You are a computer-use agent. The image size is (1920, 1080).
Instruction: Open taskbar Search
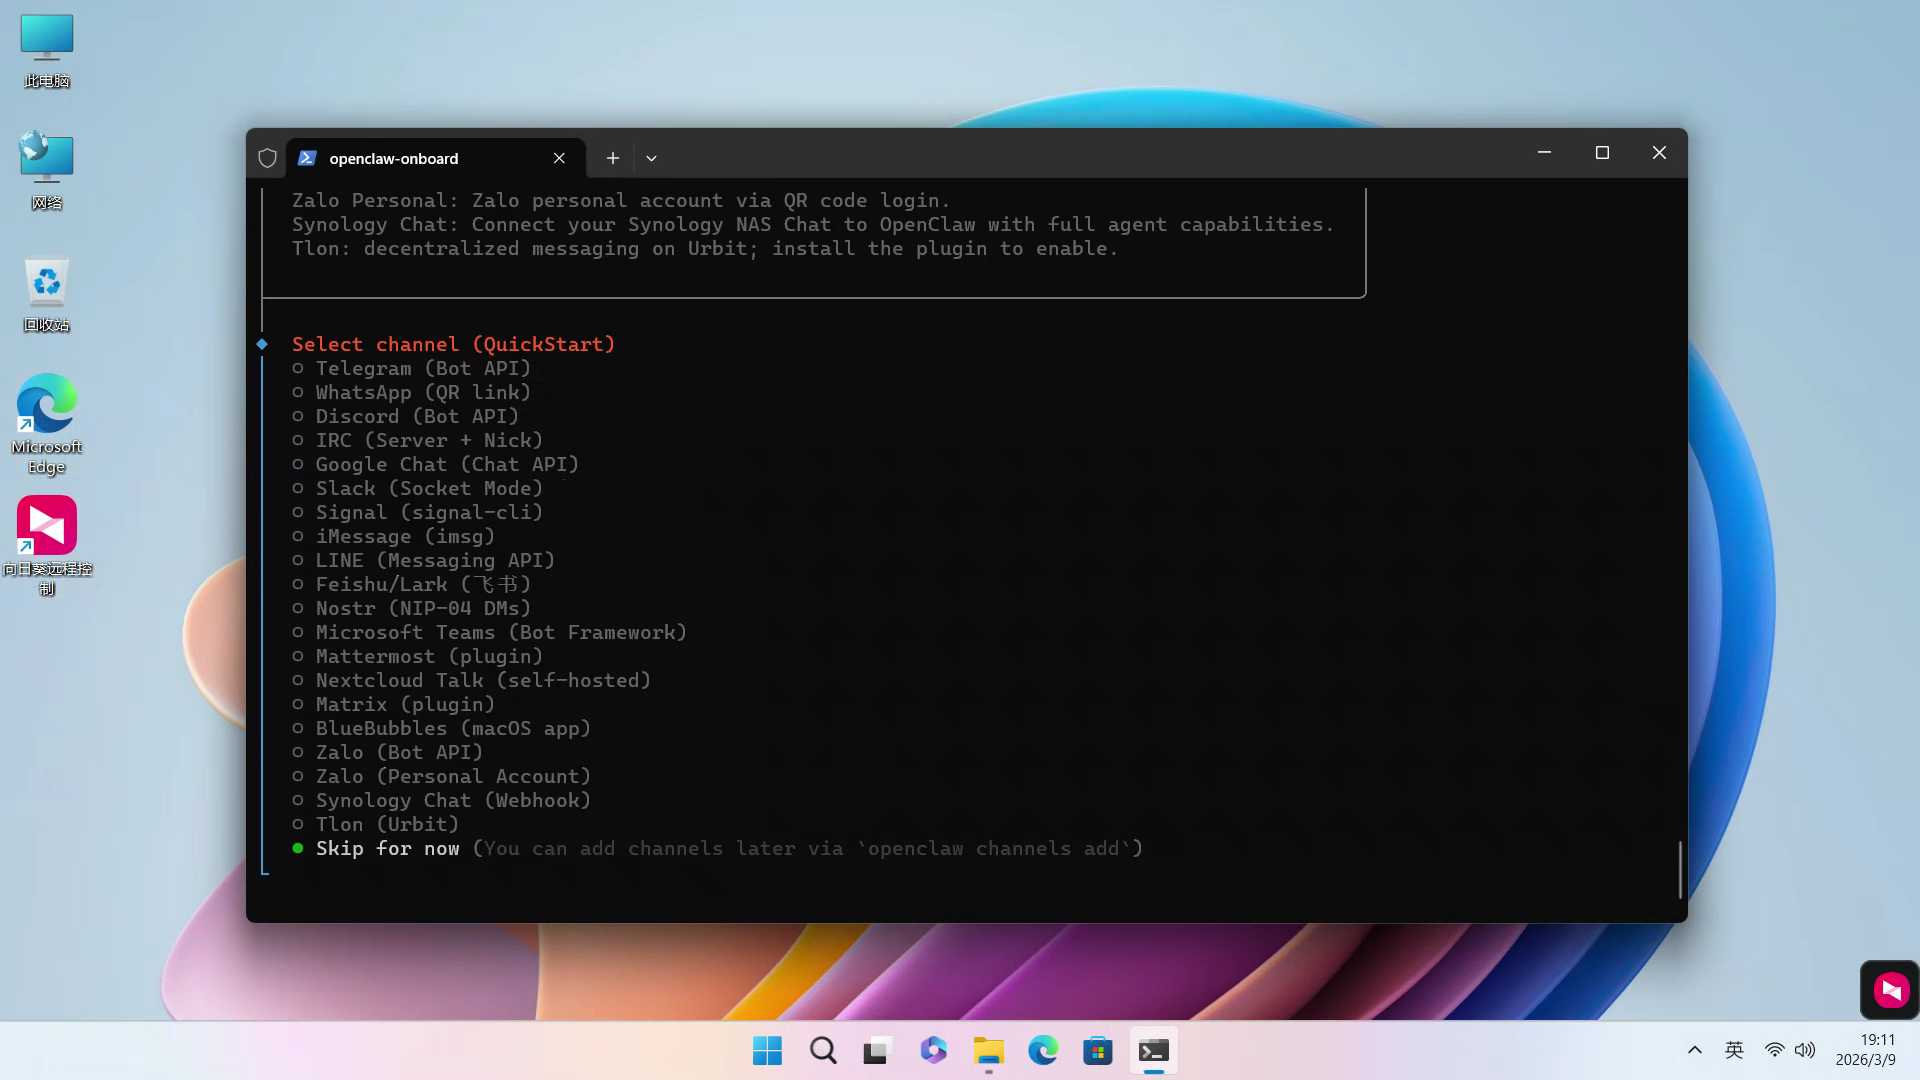pyautogui.click(x=823, y=1050)
